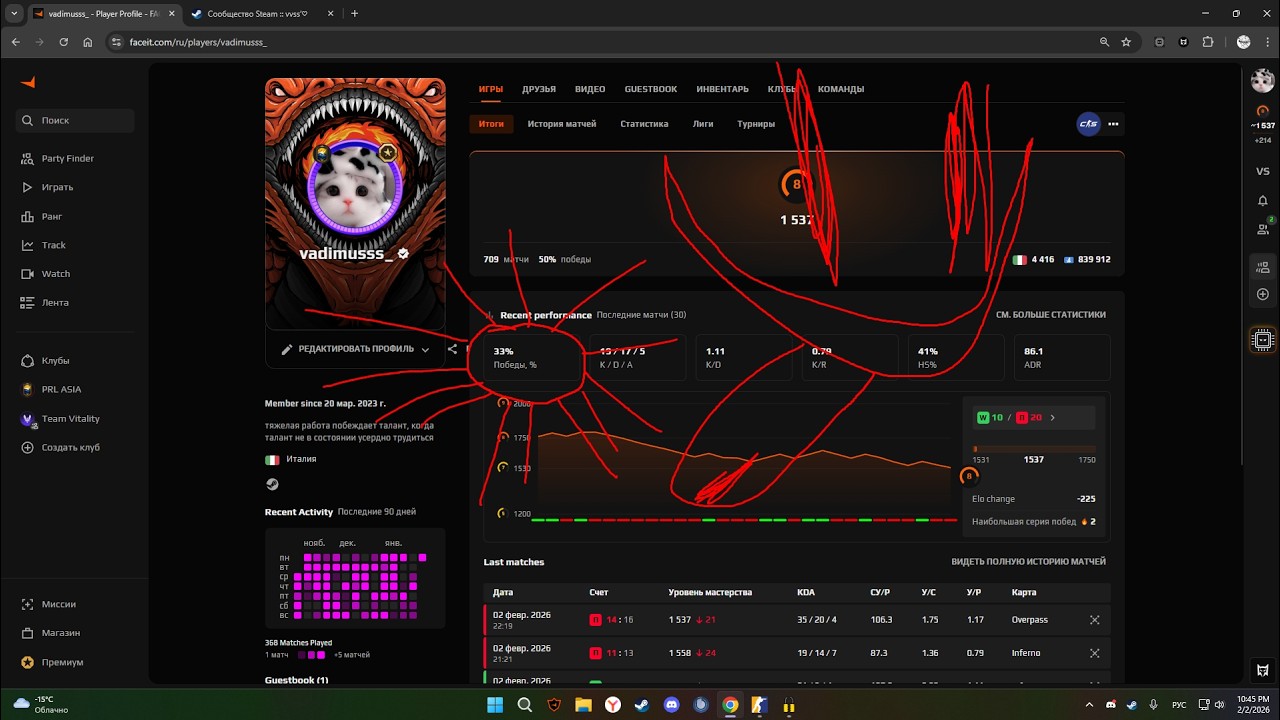Viewport: 1280px width, 720px height.
Task: Click the anti-cheat chip icon in right sidebar
Action: (1263, 340)
